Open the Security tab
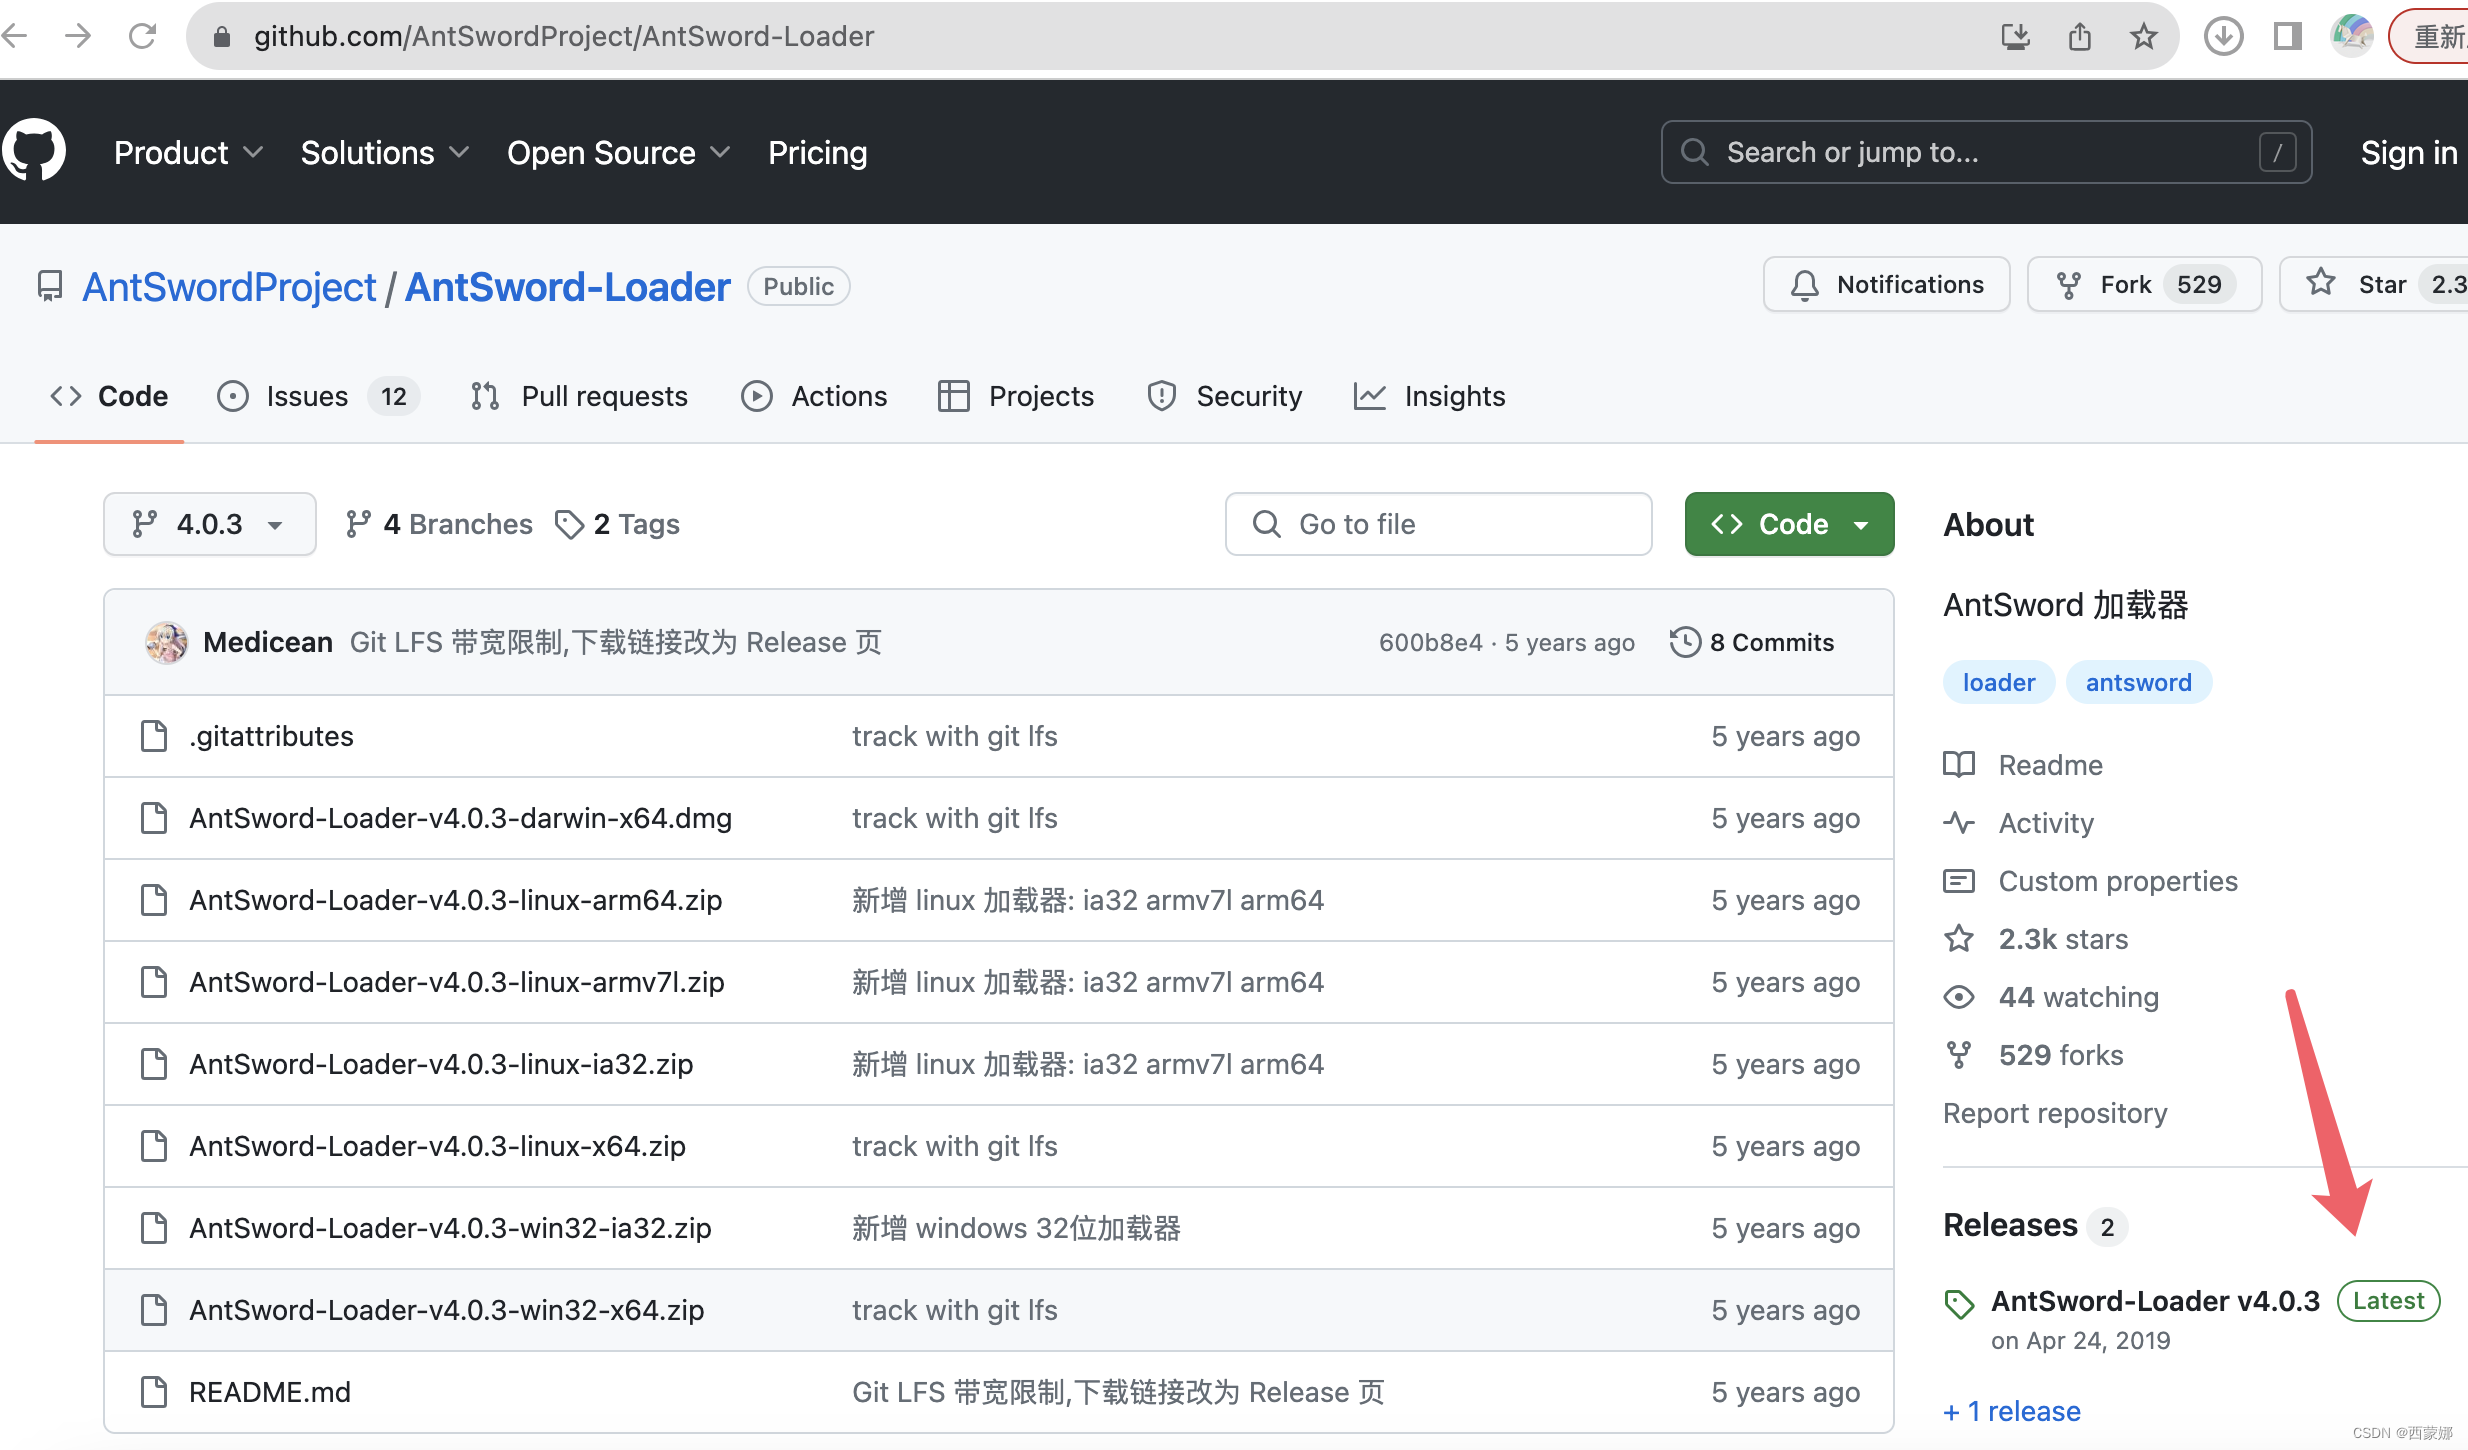Image resolution: width=2468 pixels, height=1450 pixels. [x=1225, y=397]
